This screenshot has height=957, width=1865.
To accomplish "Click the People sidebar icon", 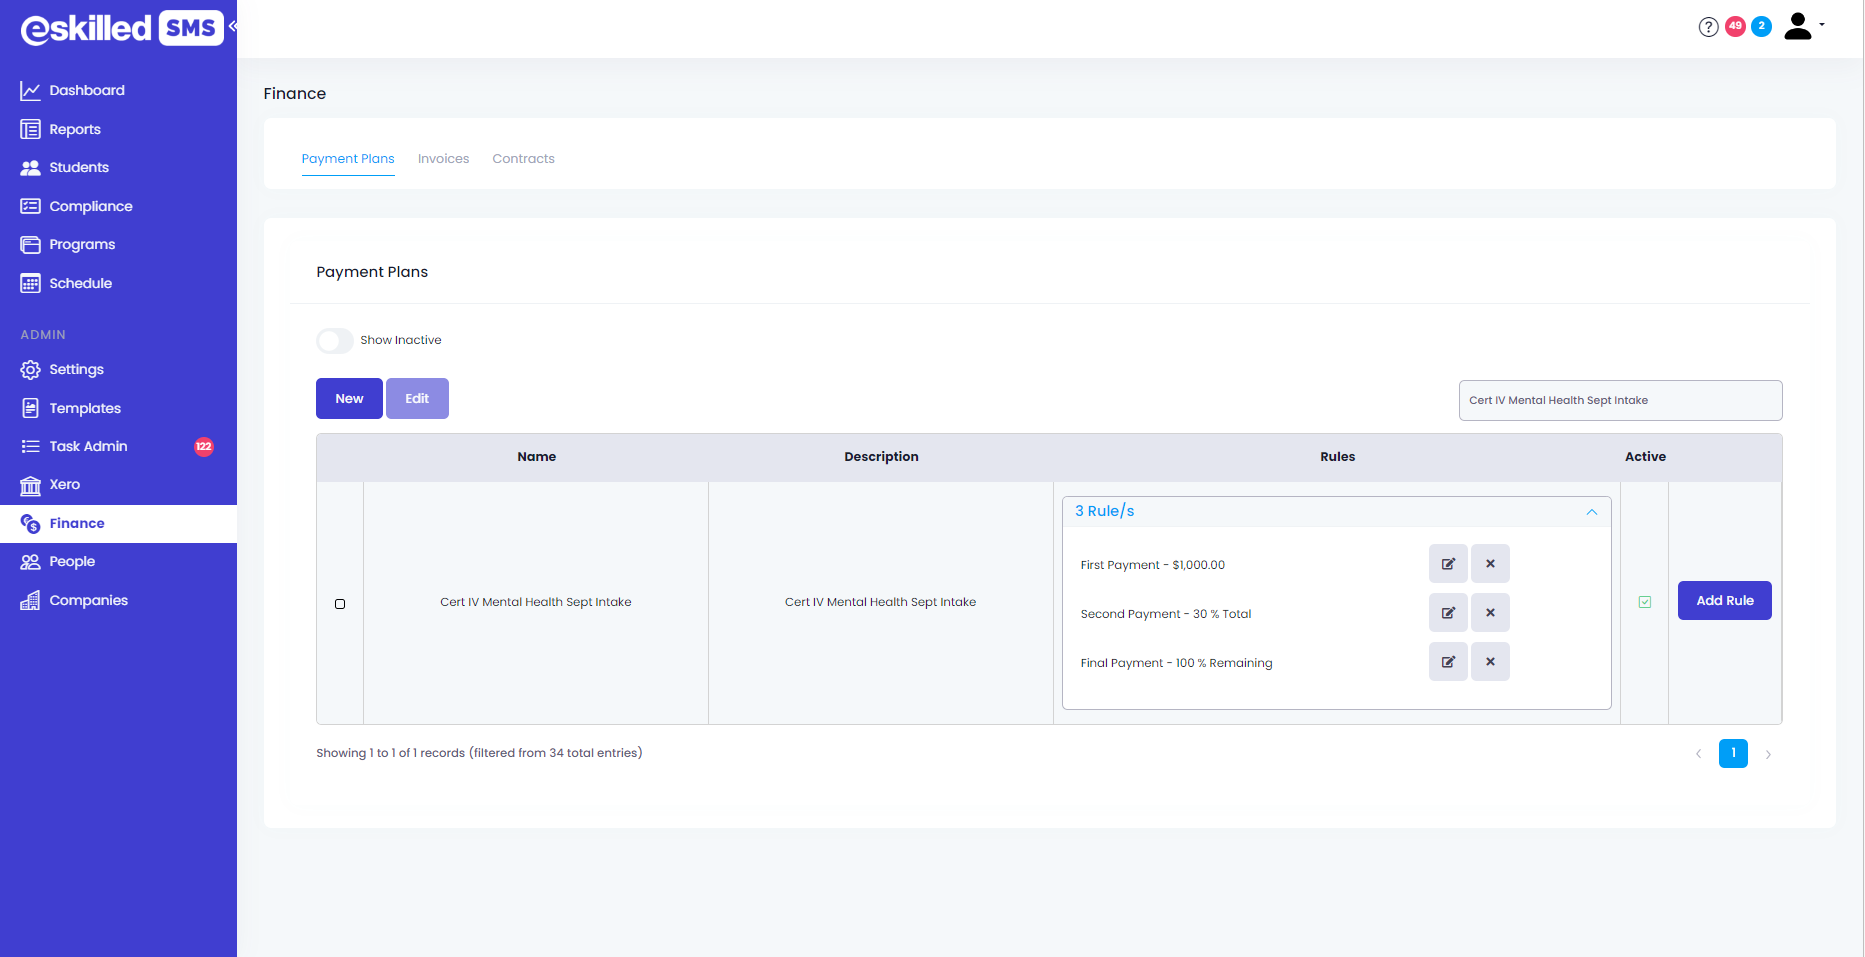I will (x=30, y=562).
